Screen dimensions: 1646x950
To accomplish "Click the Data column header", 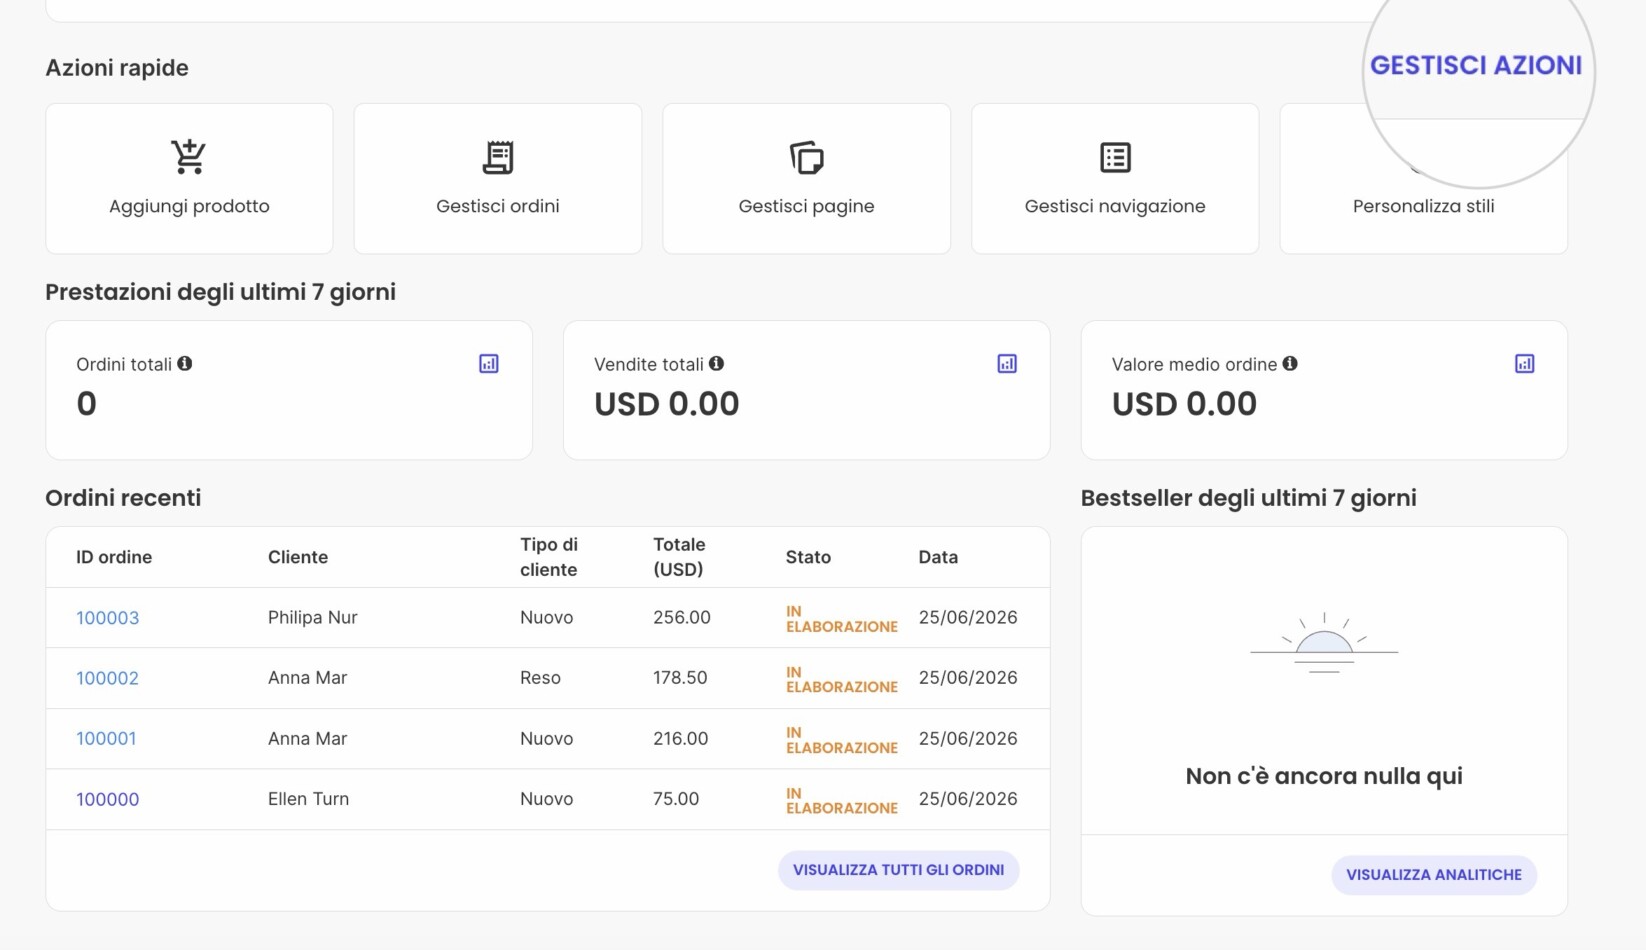I will click(x=938, y=557).
